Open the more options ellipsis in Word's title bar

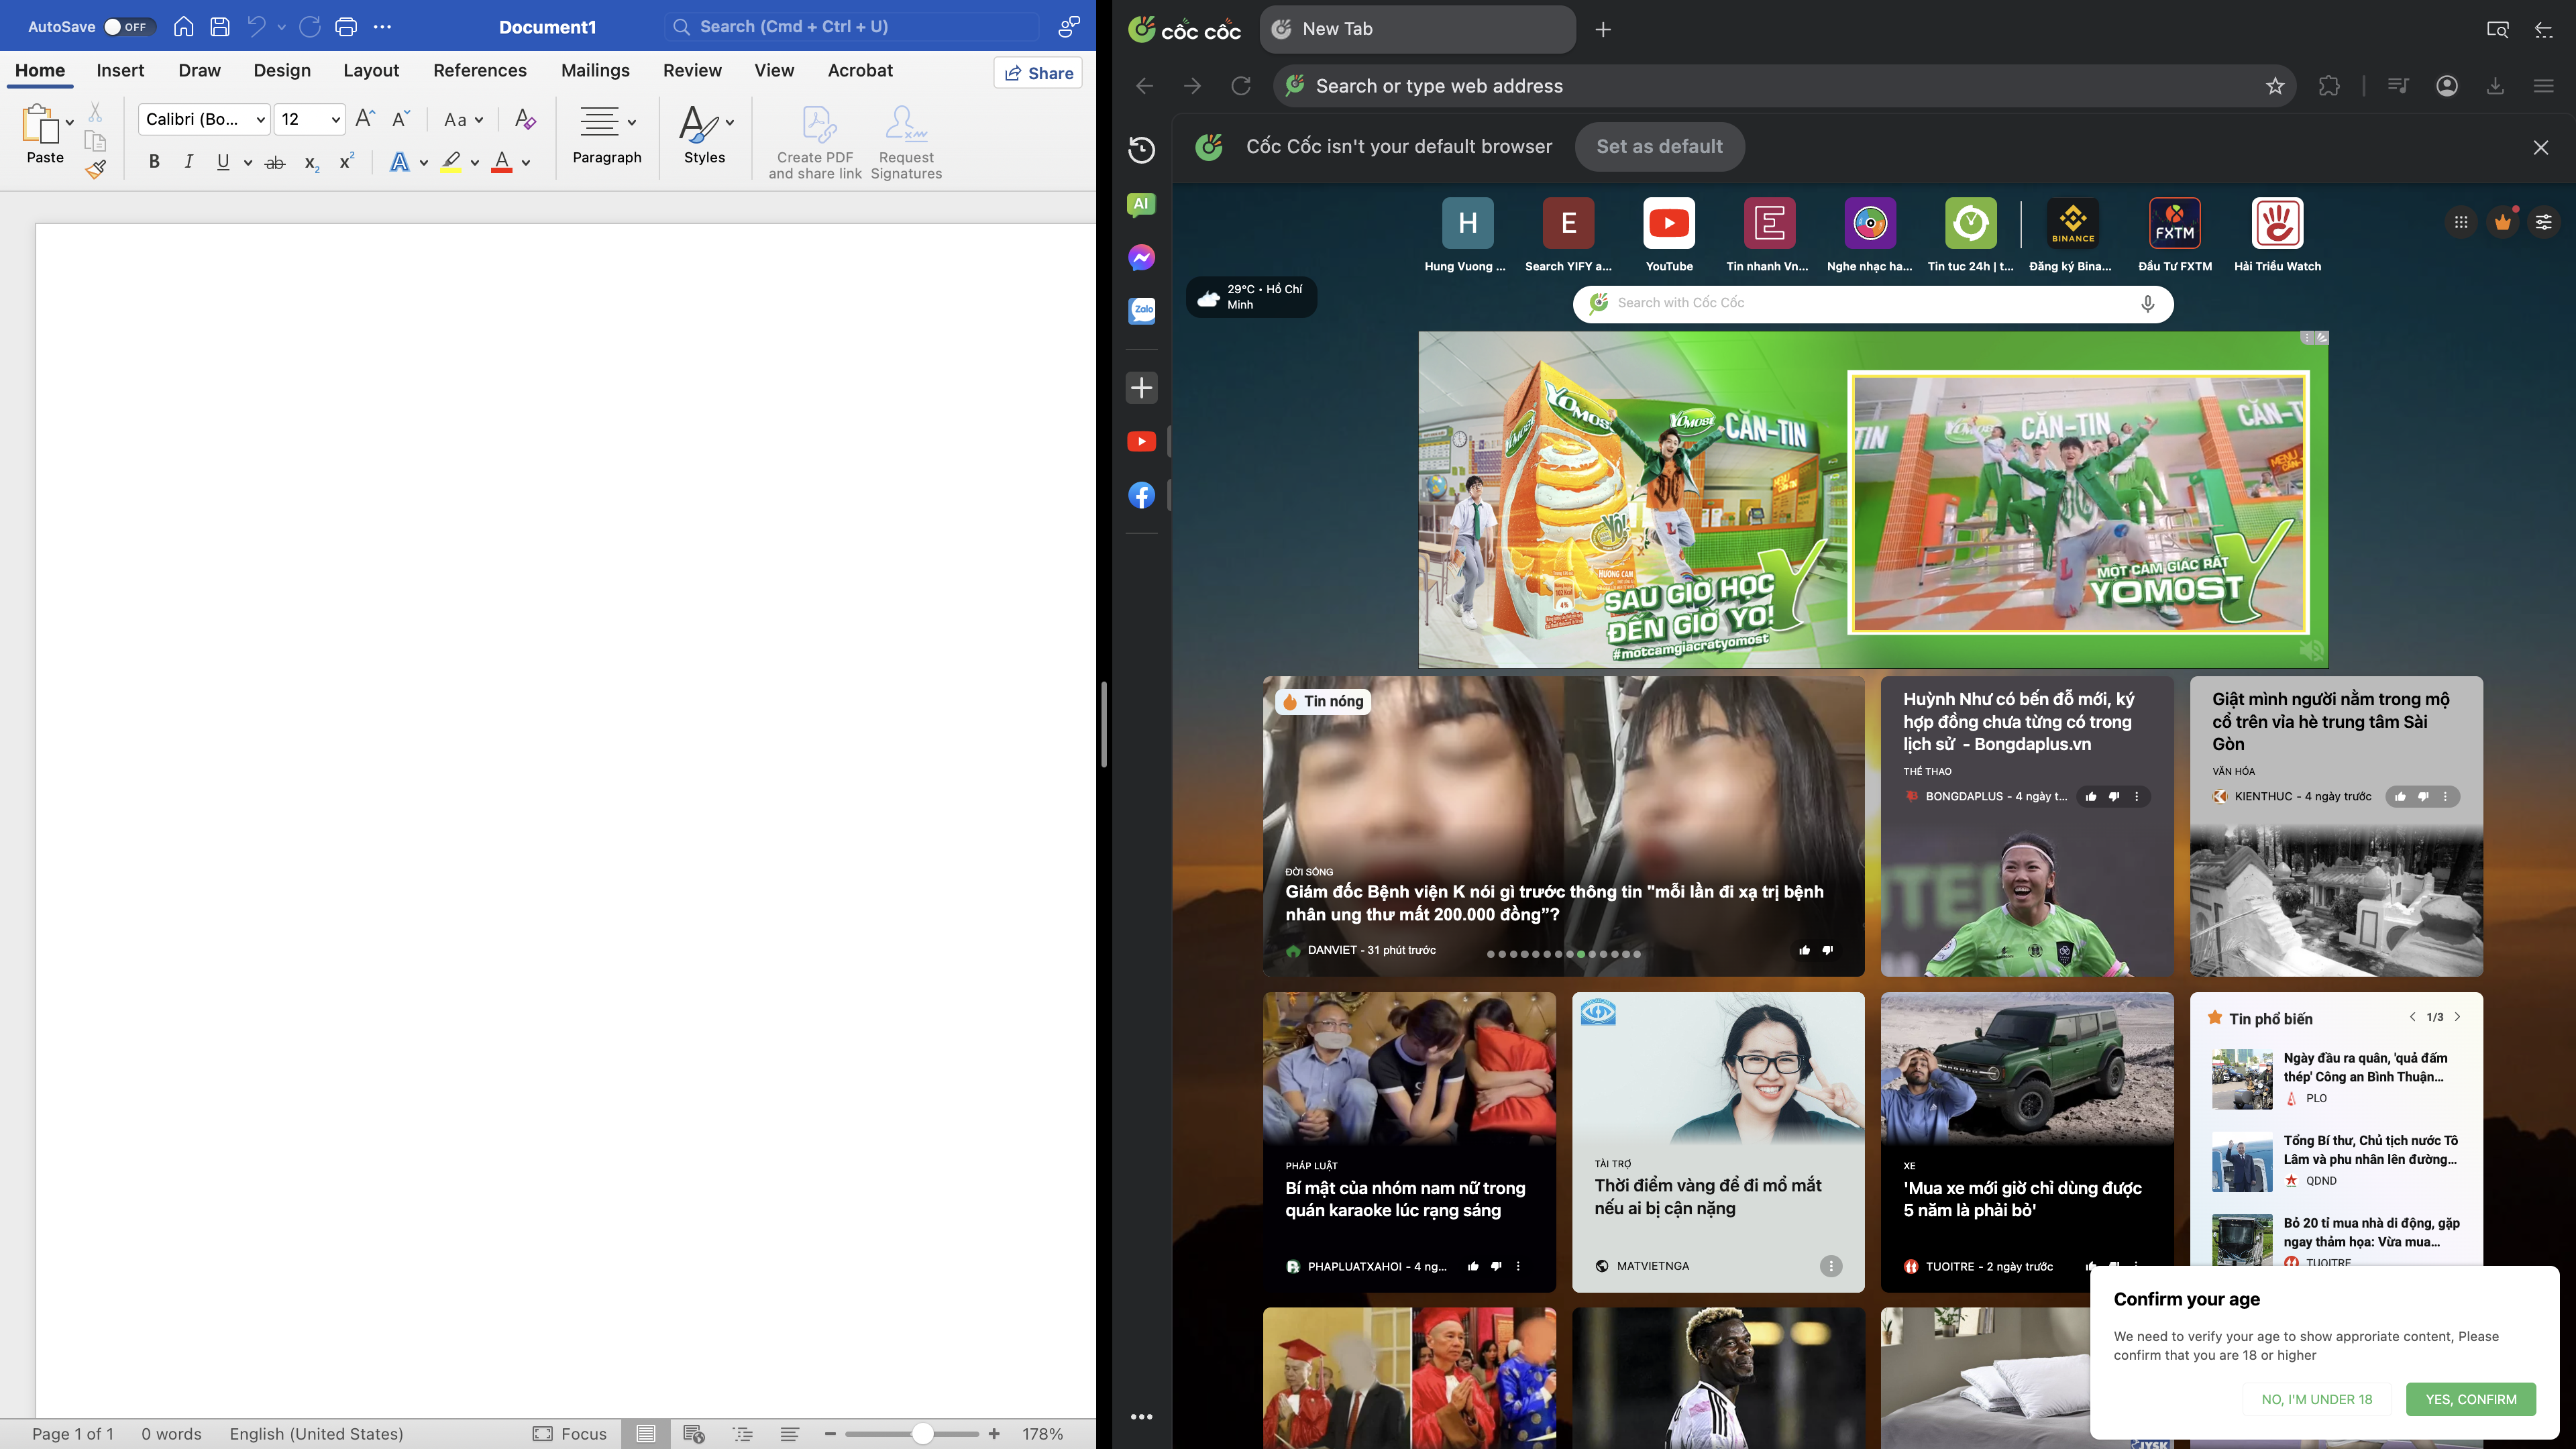tap(382, 27)
